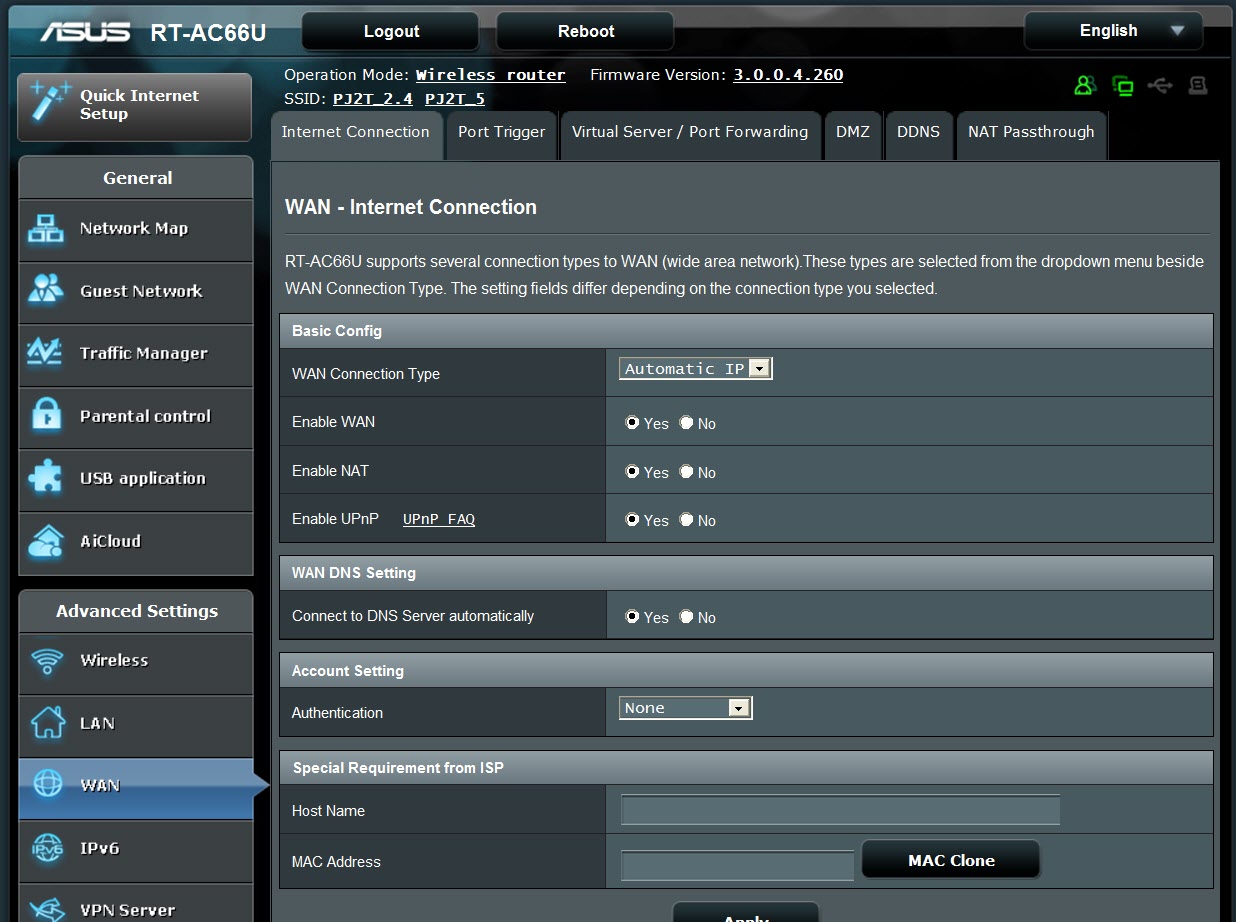Screen dimensions: 1236x922
Task: Select Yes for automatic DNS server
Action: (632, 616)
